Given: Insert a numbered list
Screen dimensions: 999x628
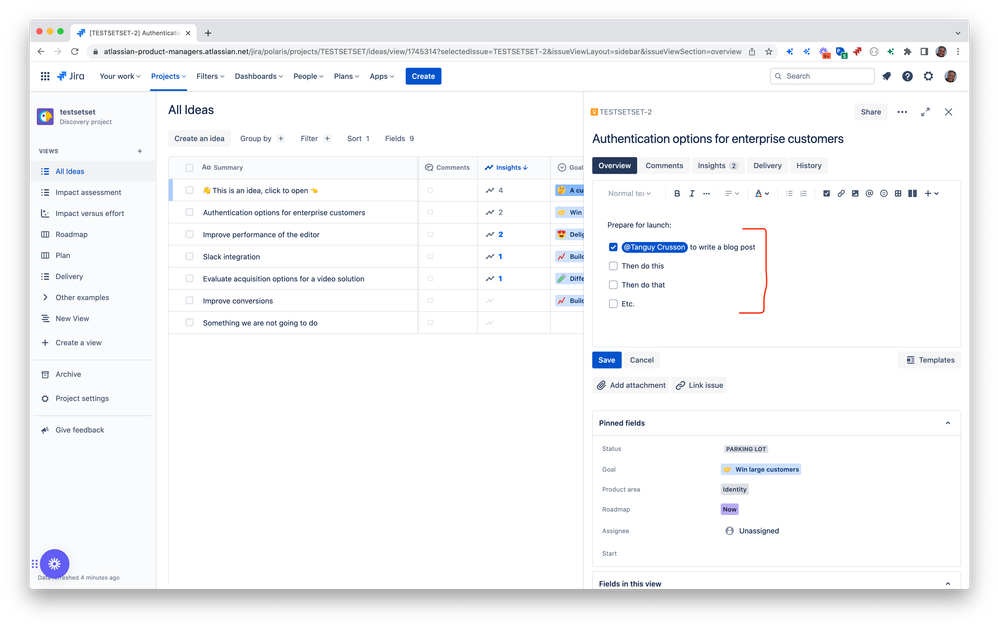Looking at the screenshot, I should coord(803,194).
